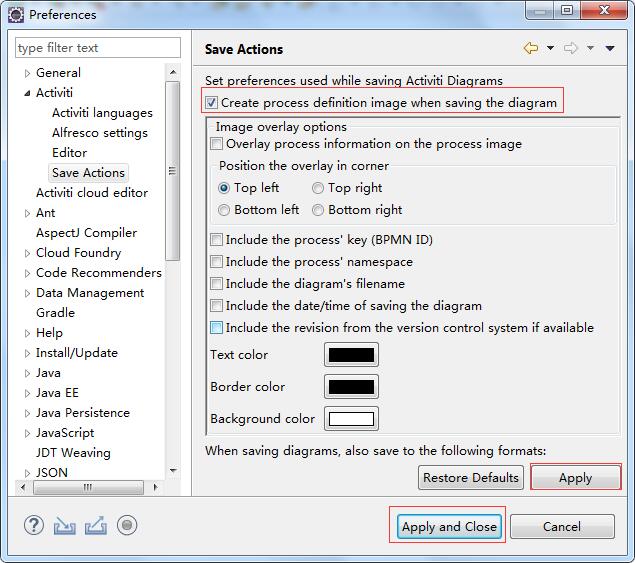This screenshot has height=563, width=635.
Task: Click the tree scrollbar down arrow
Action: point(173,471)
